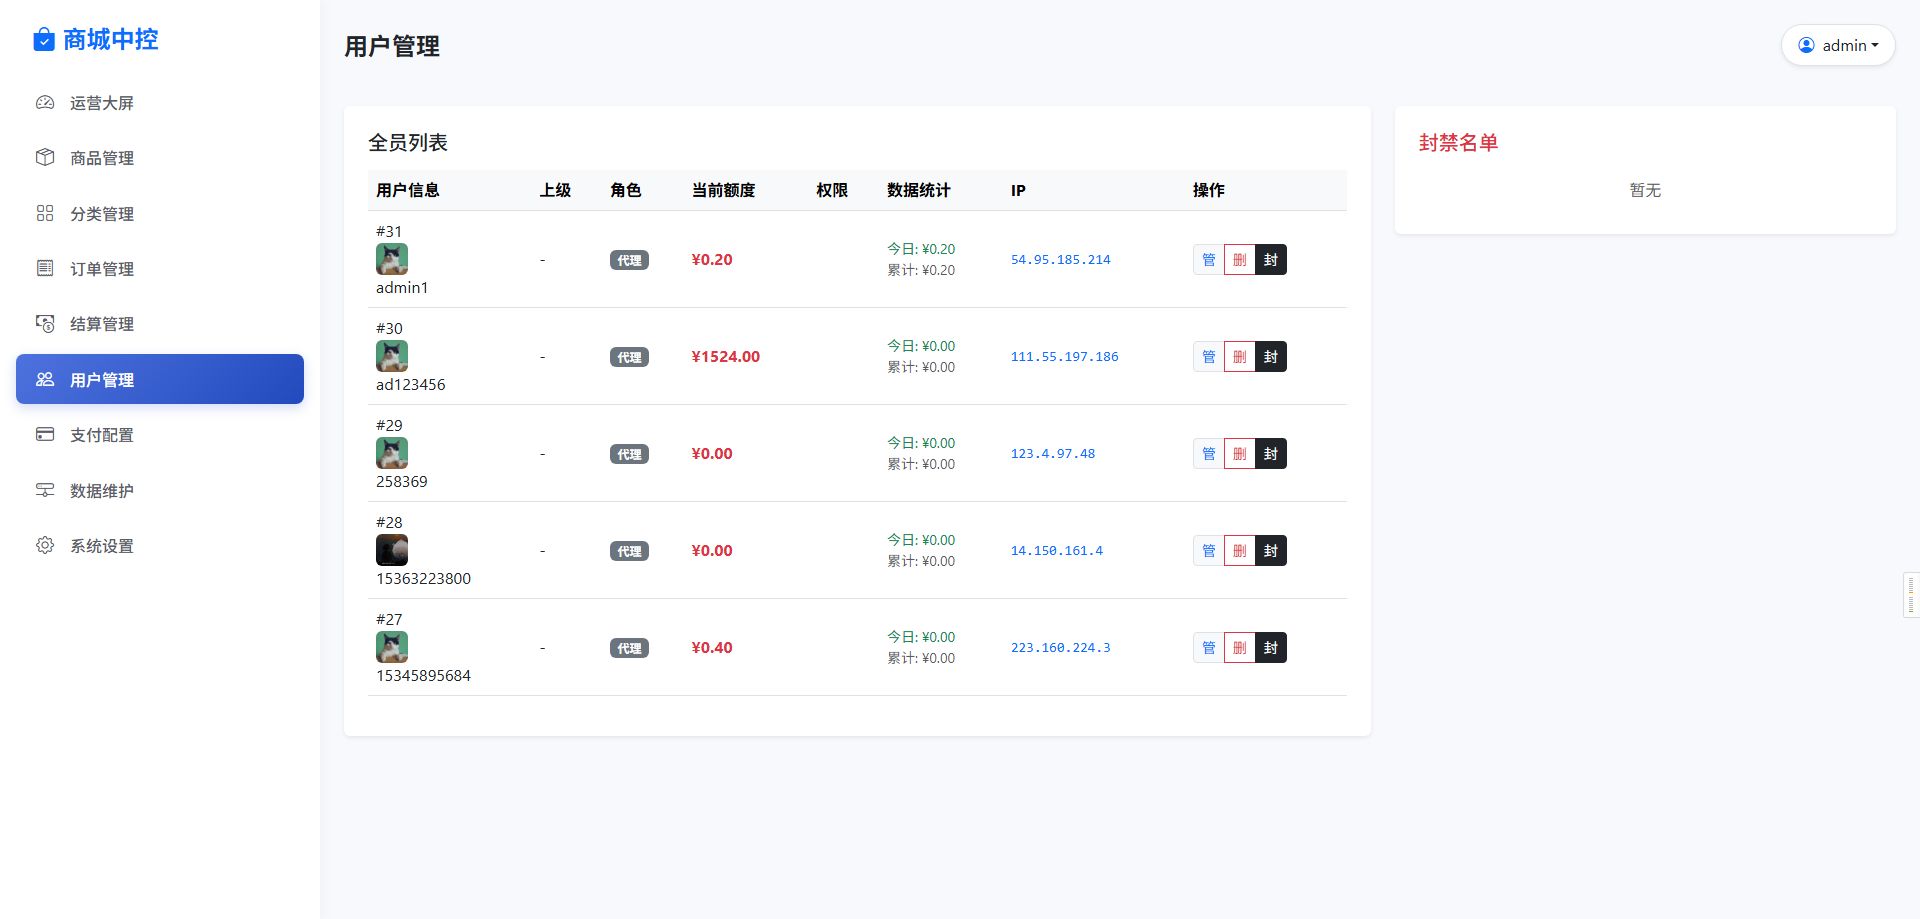This screenshot has width=1920, height=919.
Task: Click IP address 123.4.97.48
Action: click(x=1052, y=454)
